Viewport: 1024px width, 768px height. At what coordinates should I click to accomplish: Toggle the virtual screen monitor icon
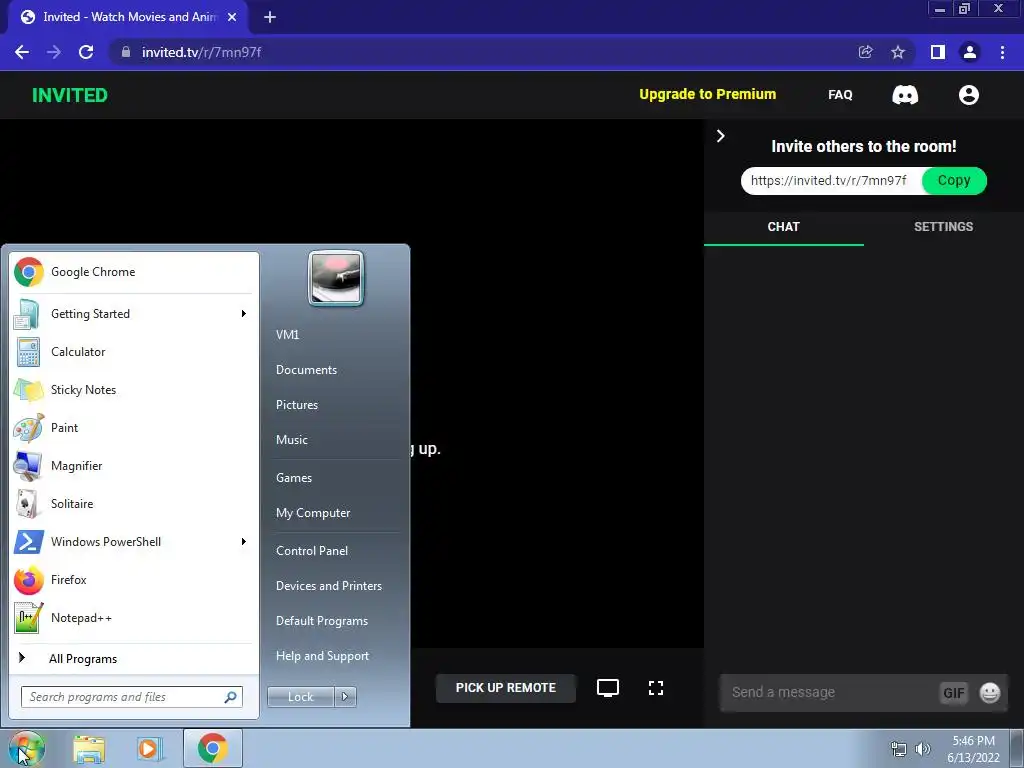(x=607, y=688)
